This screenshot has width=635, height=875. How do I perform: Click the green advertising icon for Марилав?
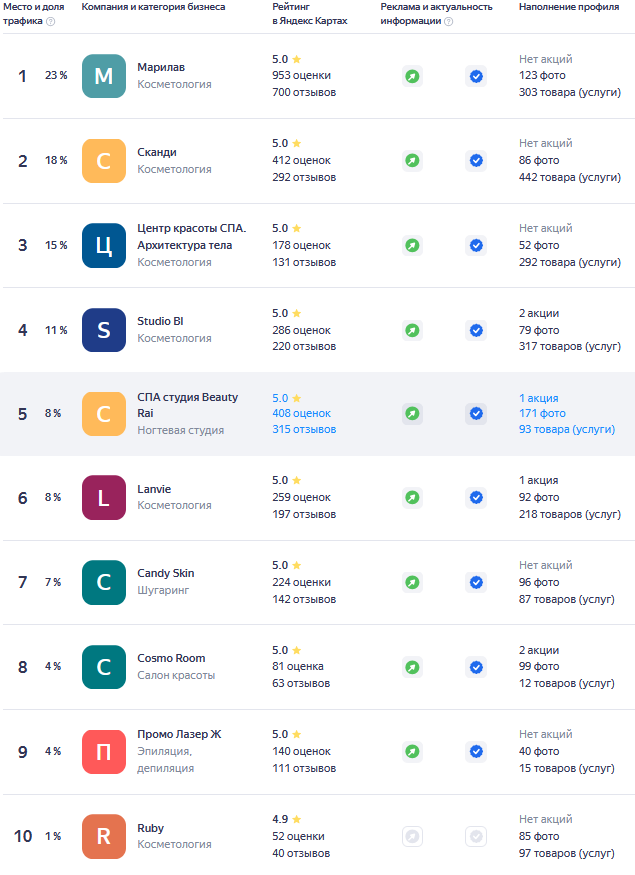[412, 76]
